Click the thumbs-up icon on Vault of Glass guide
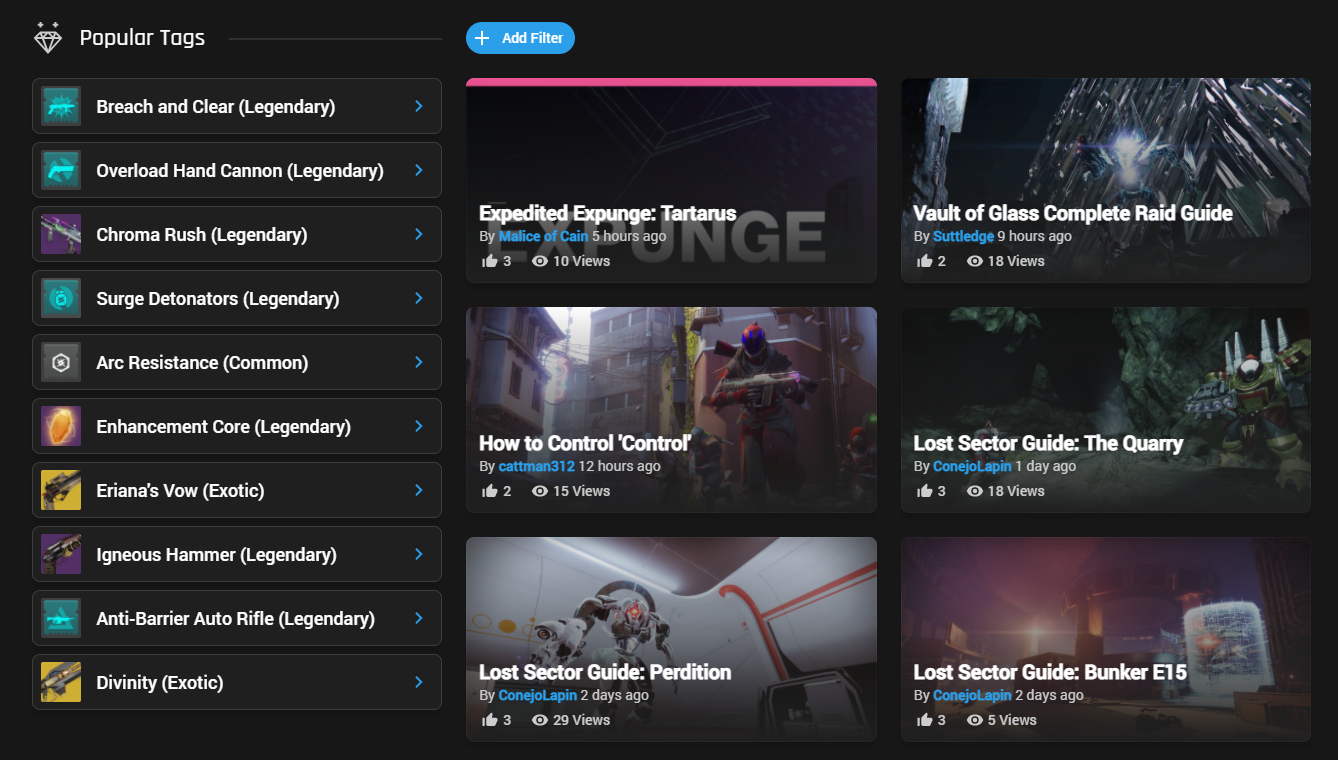This screenshot has width=1338, height=760. pyautogui.click(x=925, y=261)
